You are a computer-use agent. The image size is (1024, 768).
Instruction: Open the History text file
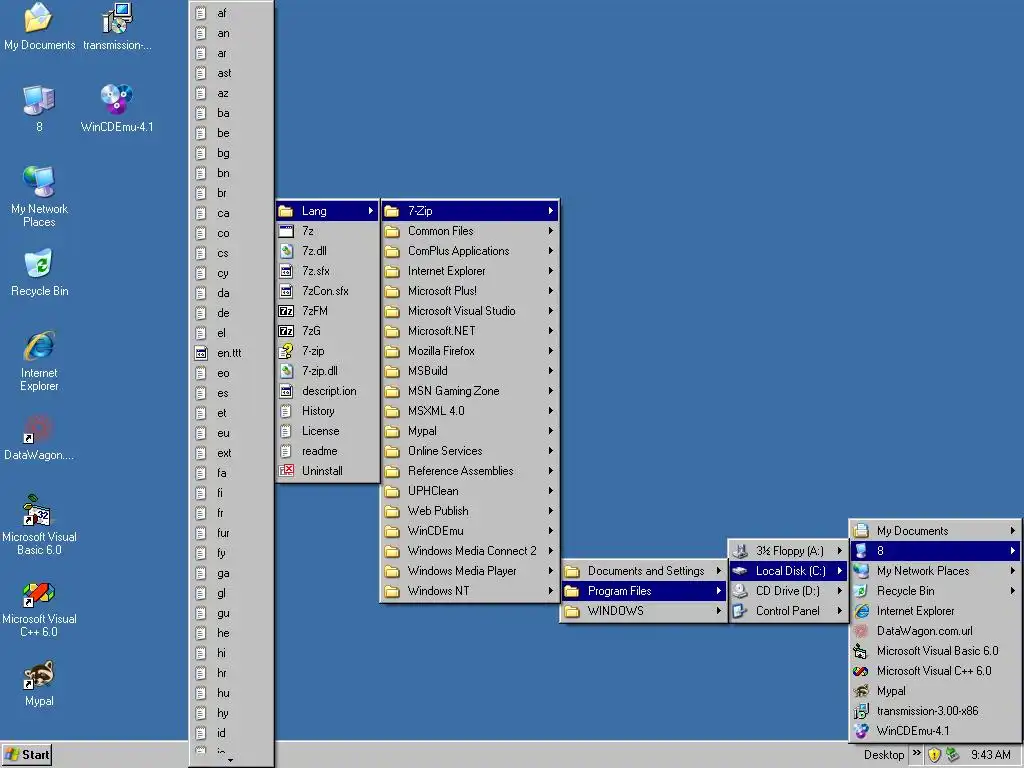click(327, 411)
